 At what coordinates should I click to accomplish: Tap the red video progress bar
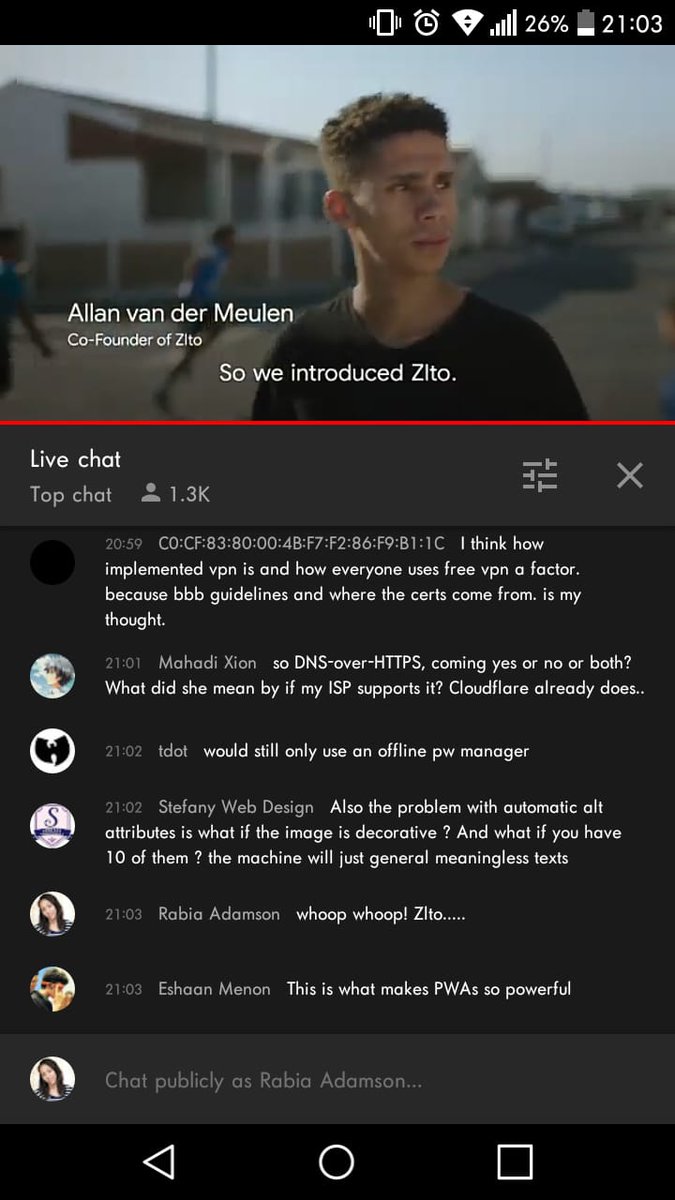pos(337,422)
